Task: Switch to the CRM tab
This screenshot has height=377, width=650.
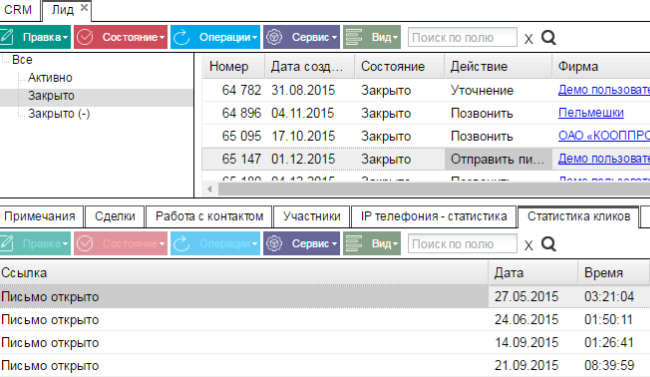Action: (x=18, y=10)
